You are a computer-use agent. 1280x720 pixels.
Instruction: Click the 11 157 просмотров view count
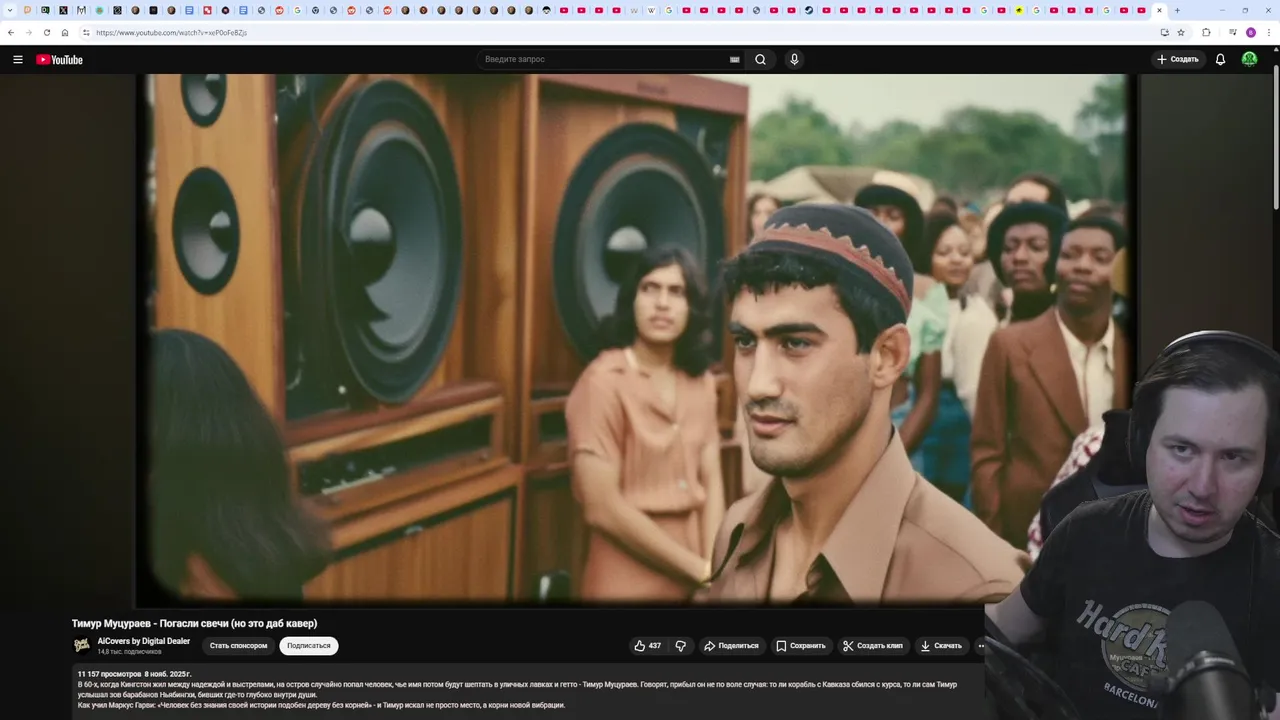(x=109, y=674)
